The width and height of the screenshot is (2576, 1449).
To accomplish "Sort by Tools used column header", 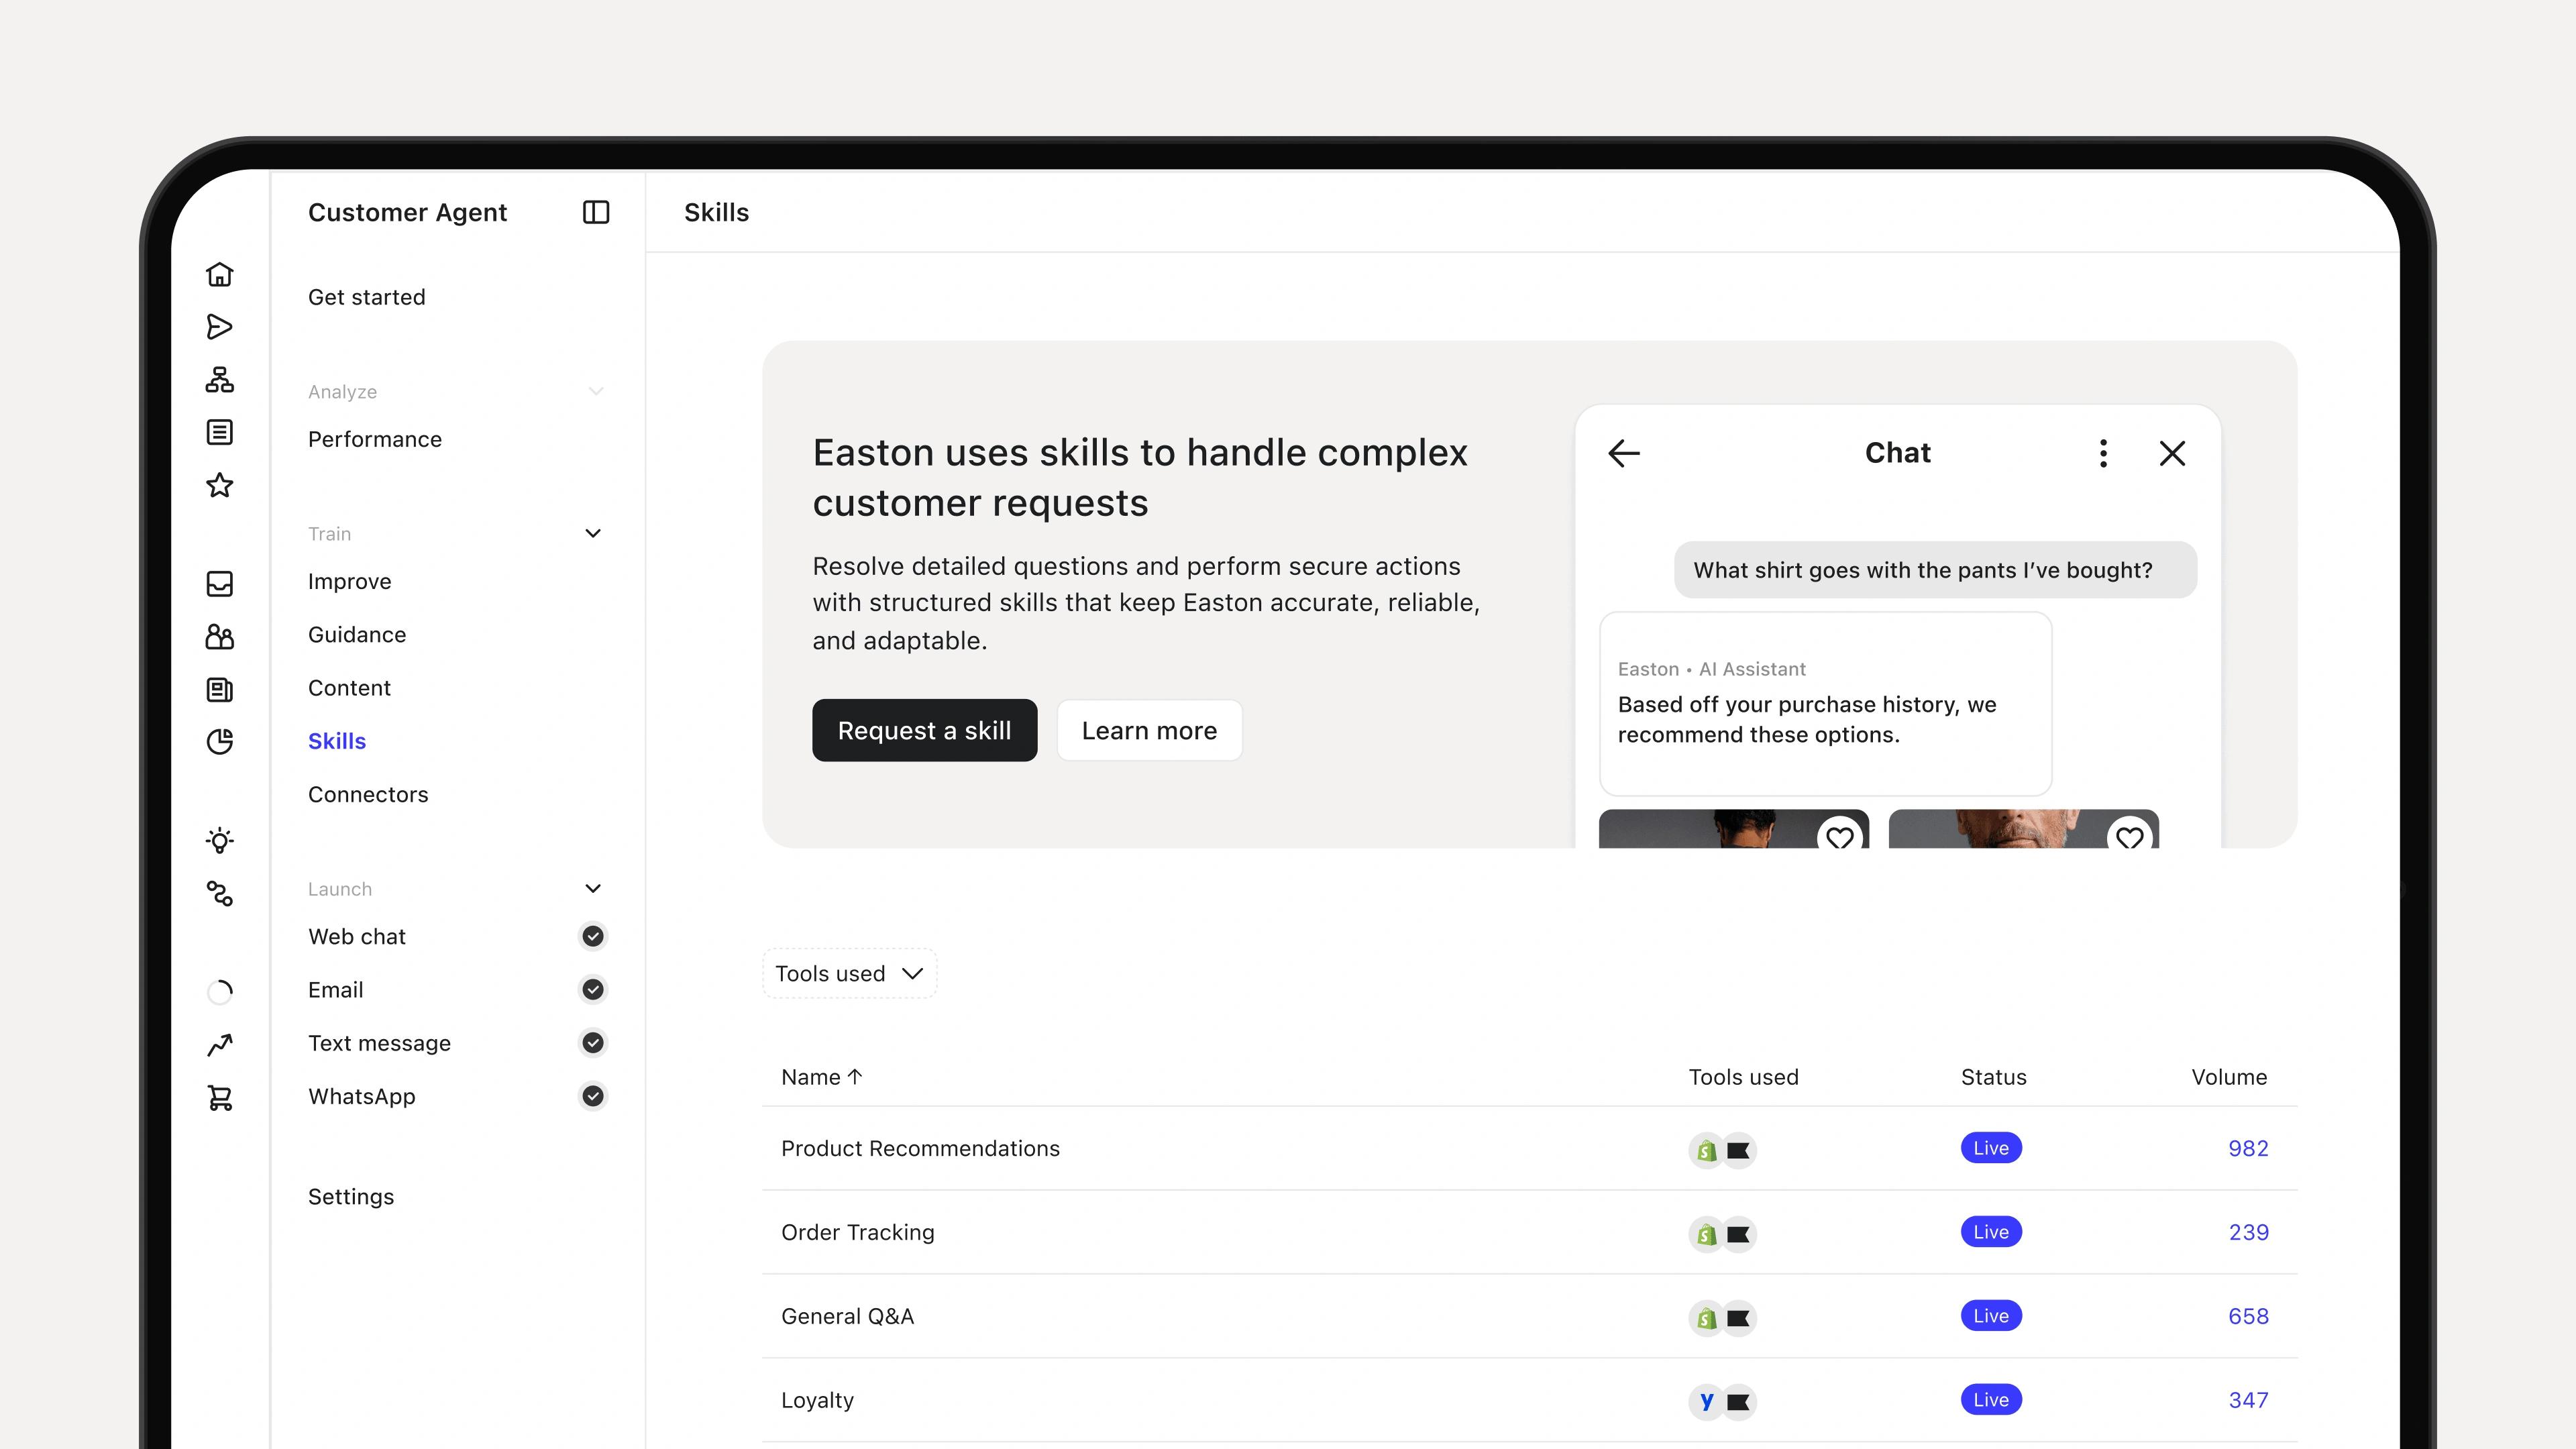I will click(x=1743, y=1077).
